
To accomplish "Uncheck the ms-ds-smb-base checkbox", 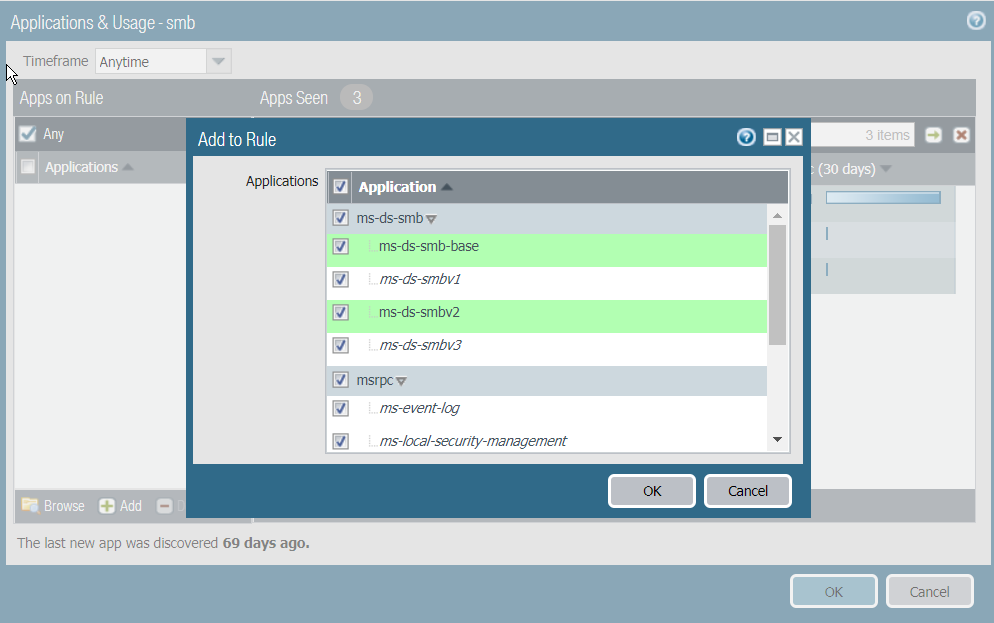I will tap(340, 246).
